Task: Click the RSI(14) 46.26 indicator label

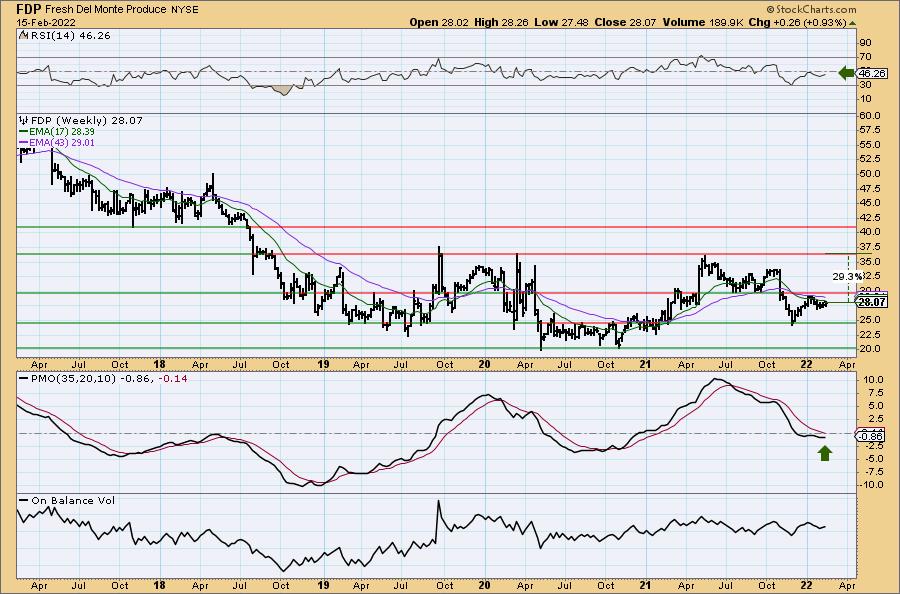Action: [69, 36]
